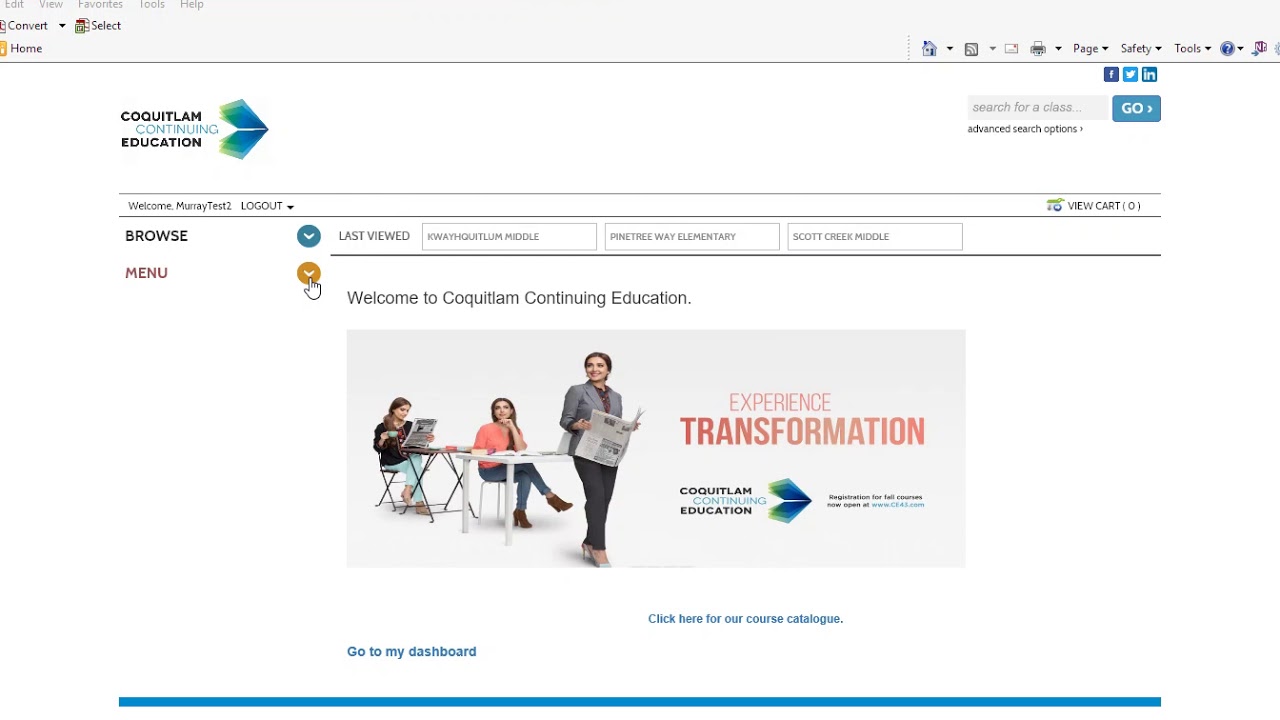Click VIEW CART link

(1103, 206)
